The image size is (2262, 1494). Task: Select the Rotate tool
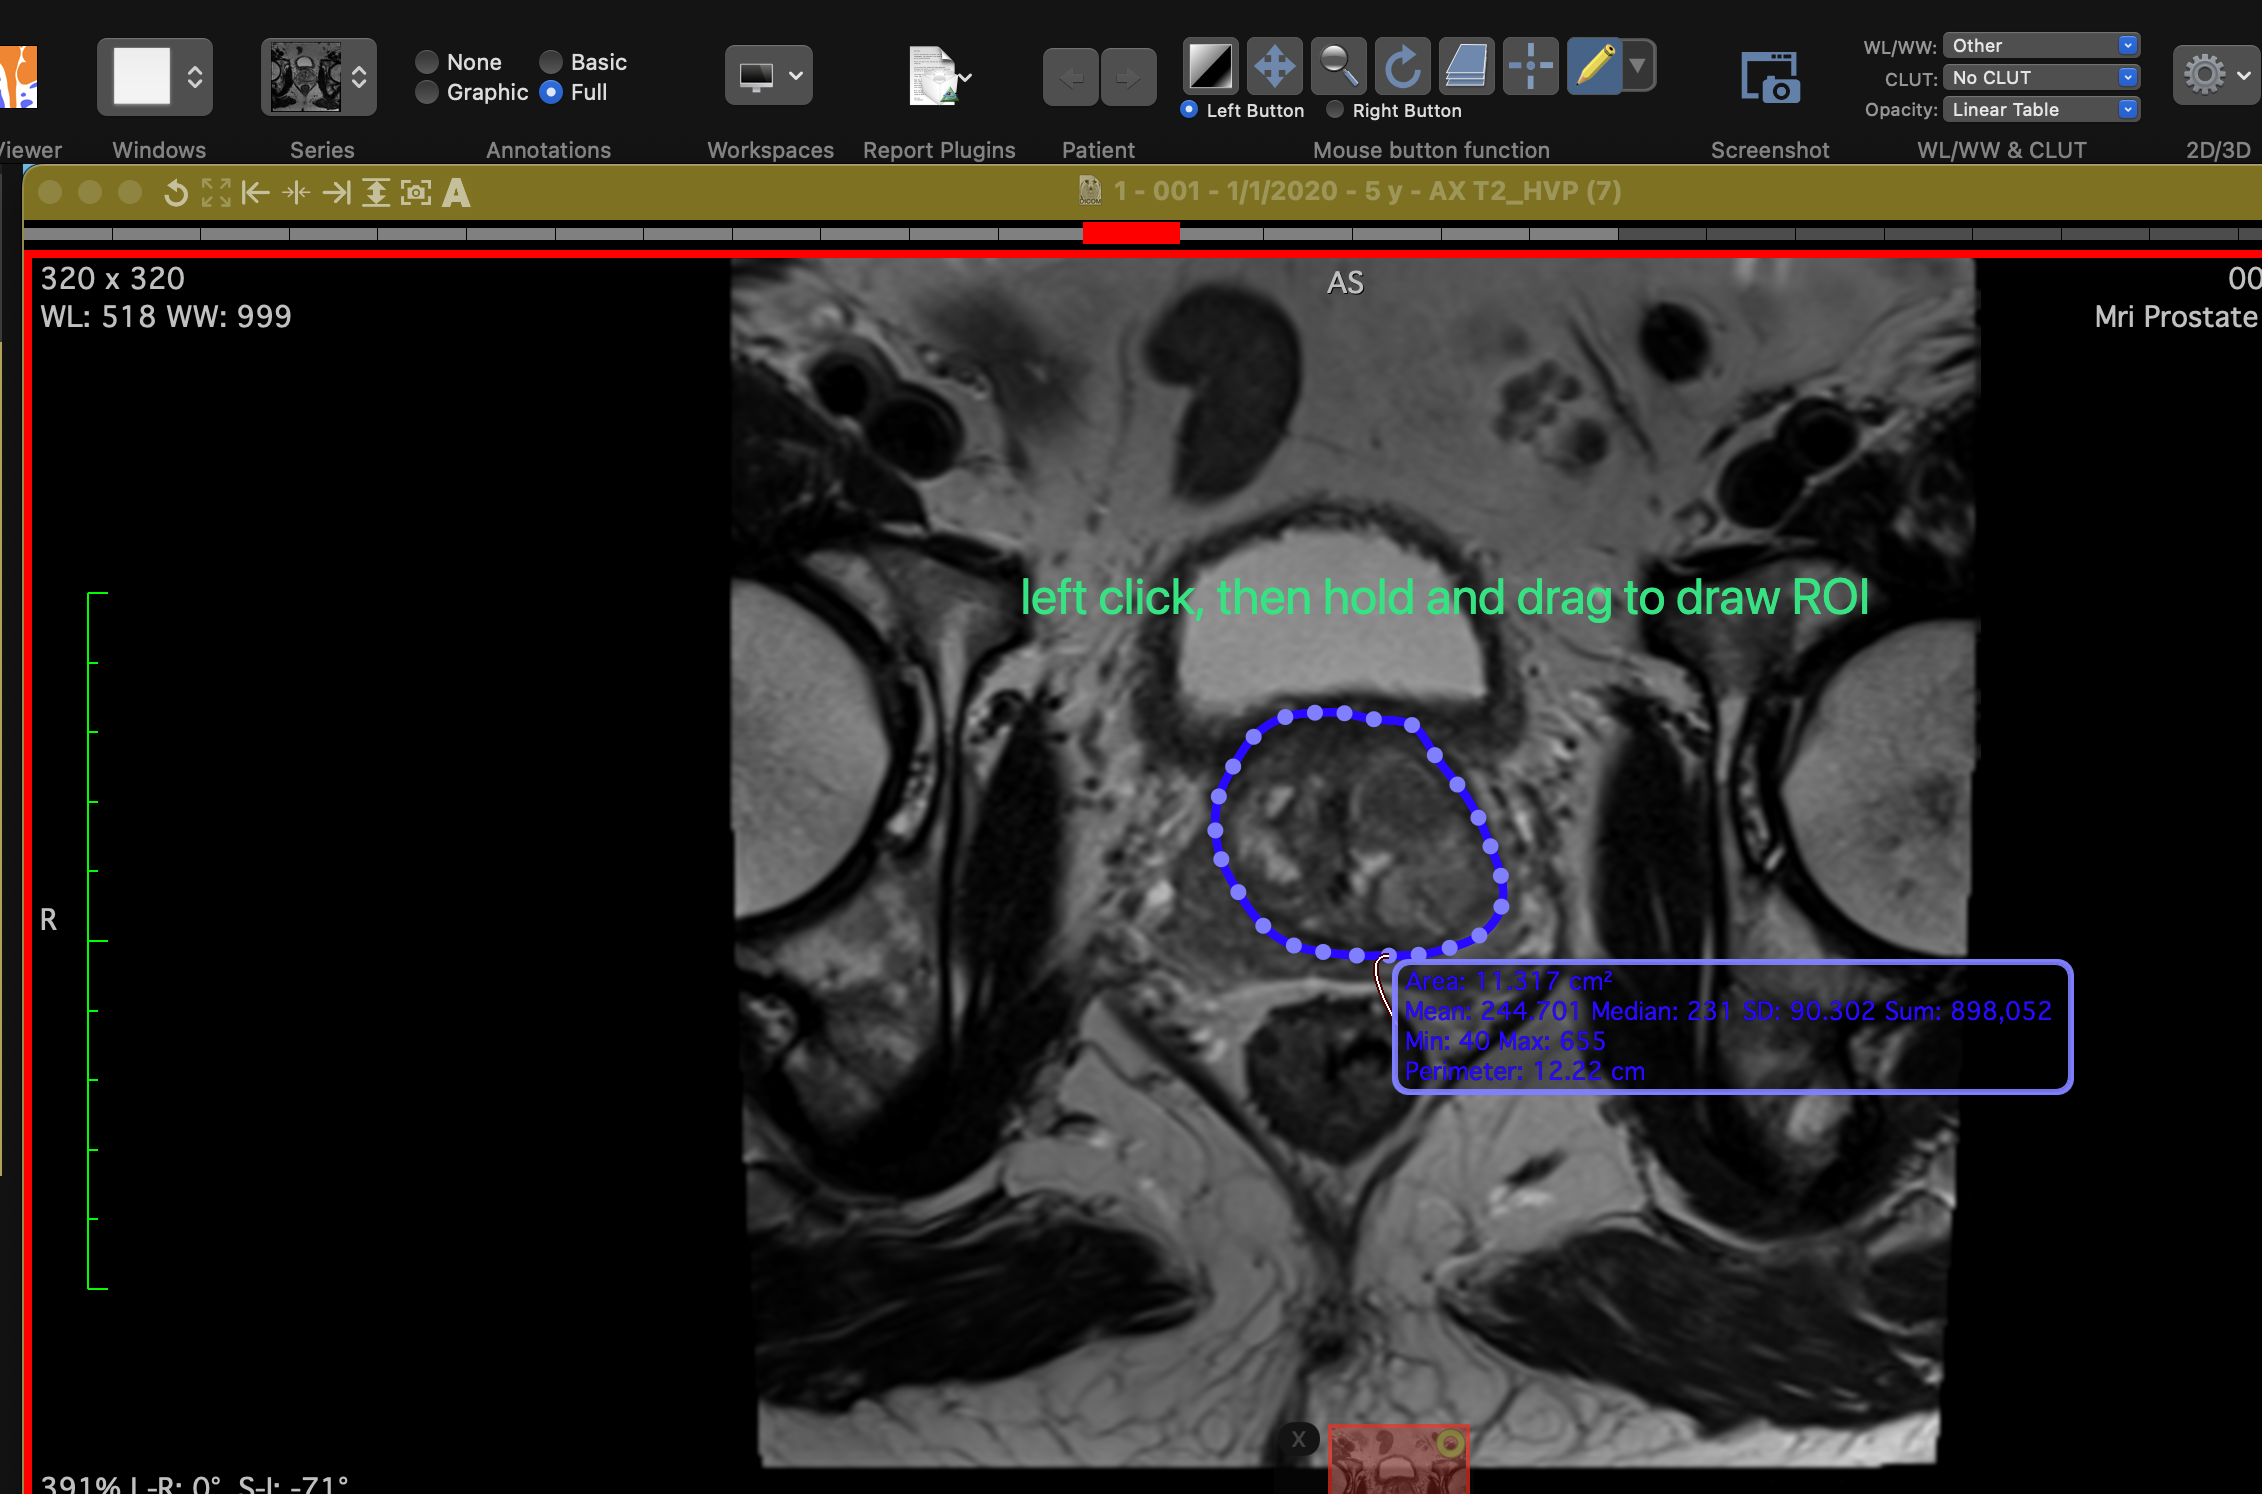1402,67
